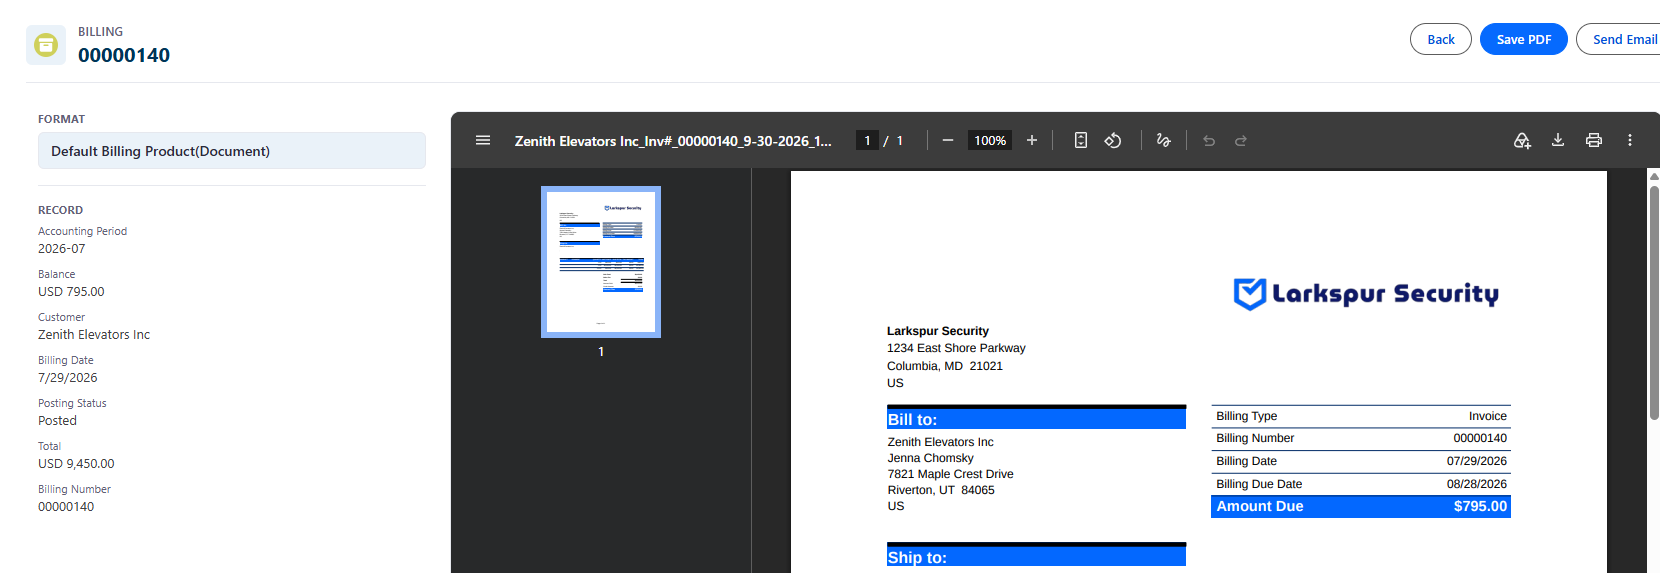Viewport: 1660px width, 573px height.
Task: Click the billing record icon beside 00000140
Action: (x=46, y=45)
